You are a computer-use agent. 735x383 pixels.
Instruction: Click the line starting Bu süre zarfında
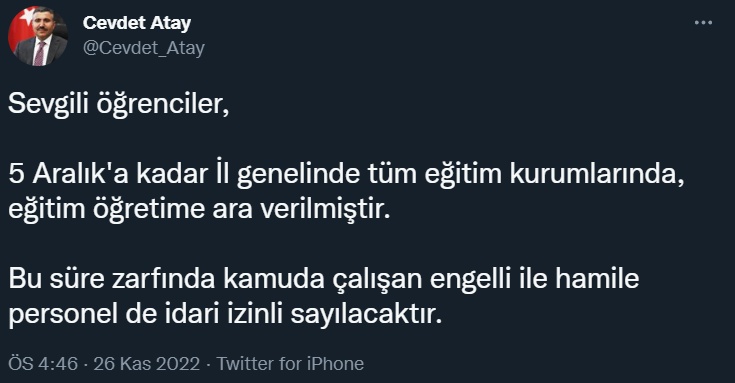[324, 279]
